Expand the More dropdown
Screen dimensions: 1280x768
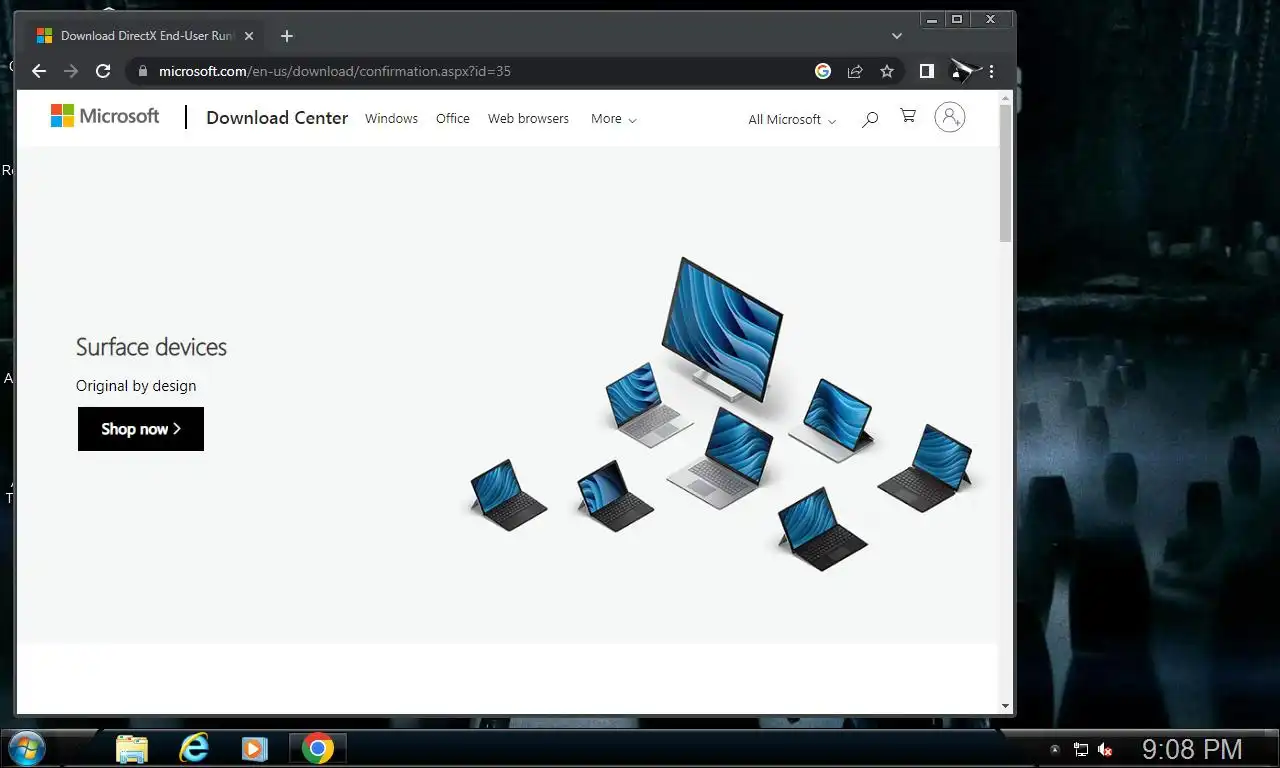tap(613, 118)
